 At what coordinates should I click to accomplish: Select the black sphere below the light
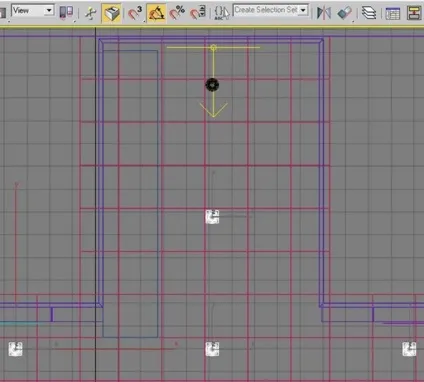pyautogui.click(x=212, y=85)
